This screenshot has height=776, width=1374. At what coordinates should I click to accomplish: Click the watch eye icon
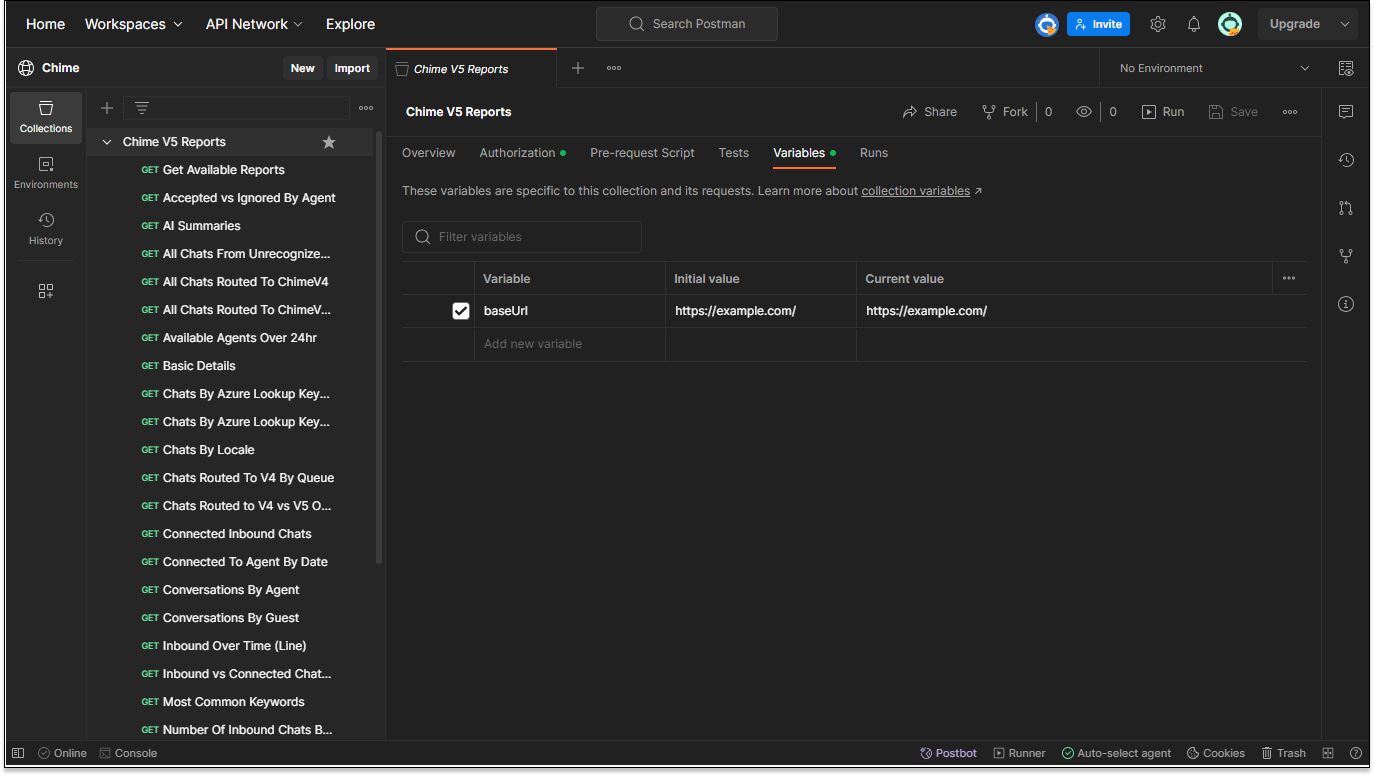pos(1084,112)
